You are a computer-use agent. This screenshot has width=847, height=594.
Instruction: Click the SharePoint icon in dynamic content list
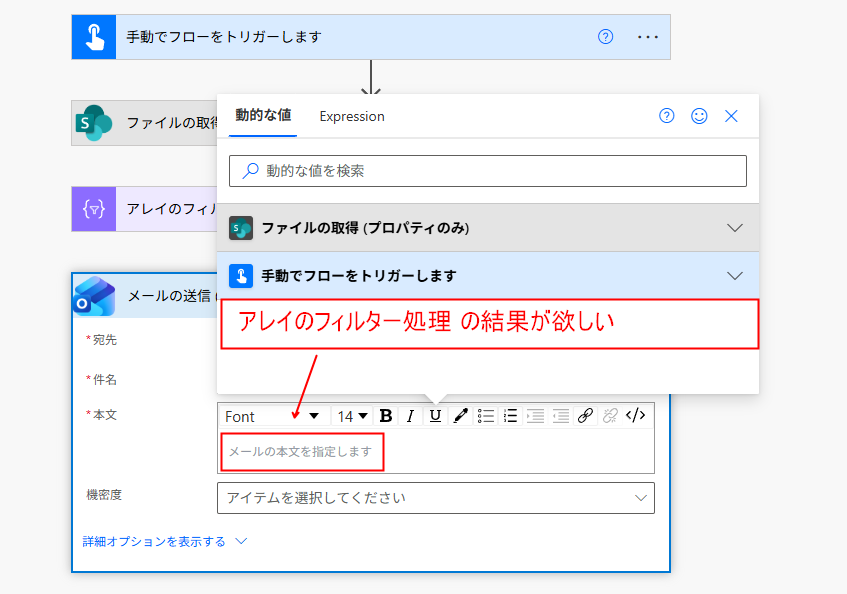point(241,228)
